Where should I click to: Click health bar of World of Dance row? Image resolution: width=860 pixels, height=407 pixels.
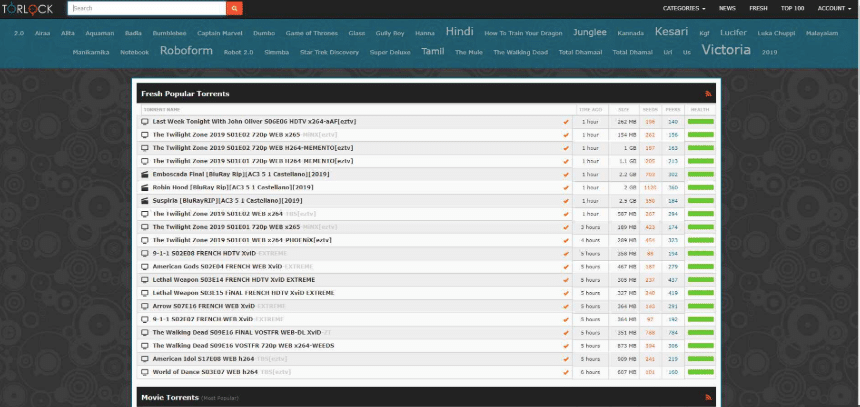click(700, 372)
